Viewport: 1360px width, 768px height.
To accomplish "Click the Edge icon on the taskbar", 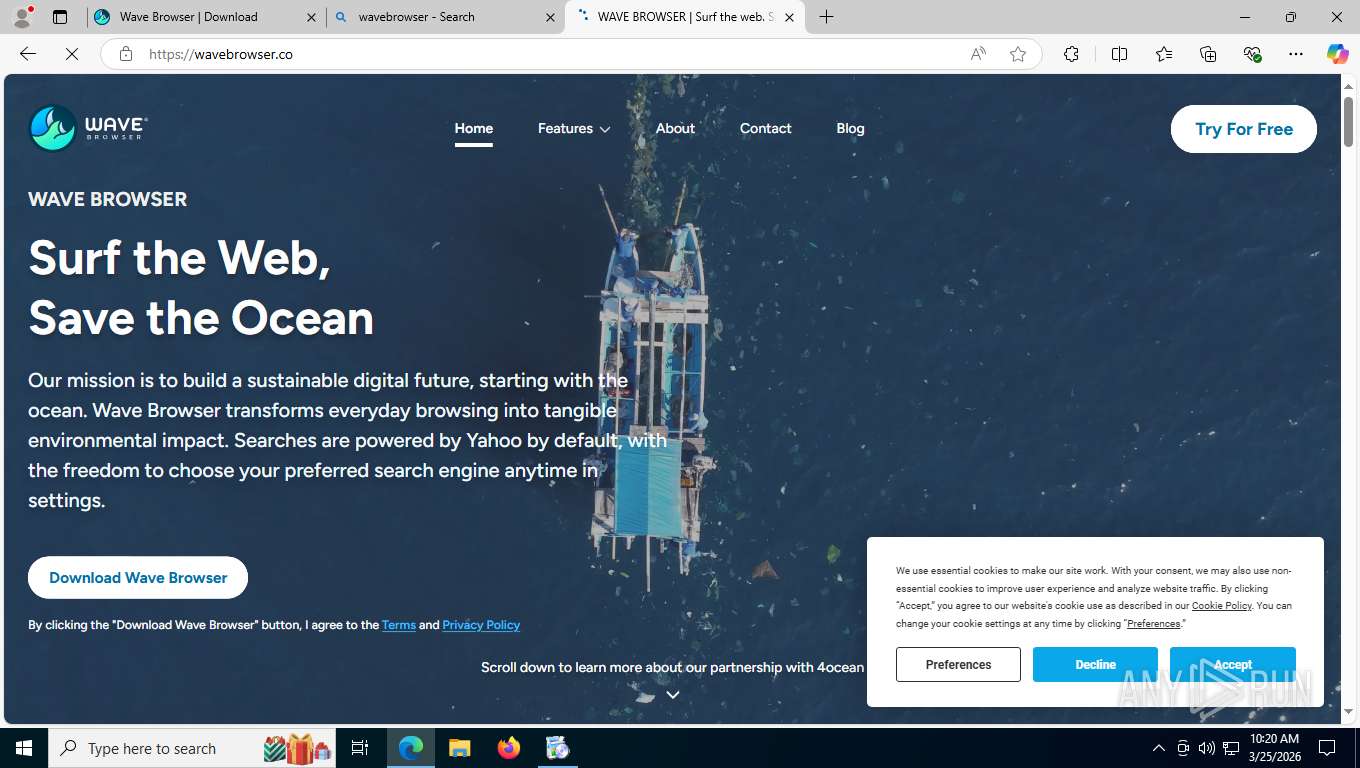I will point(411,748).
